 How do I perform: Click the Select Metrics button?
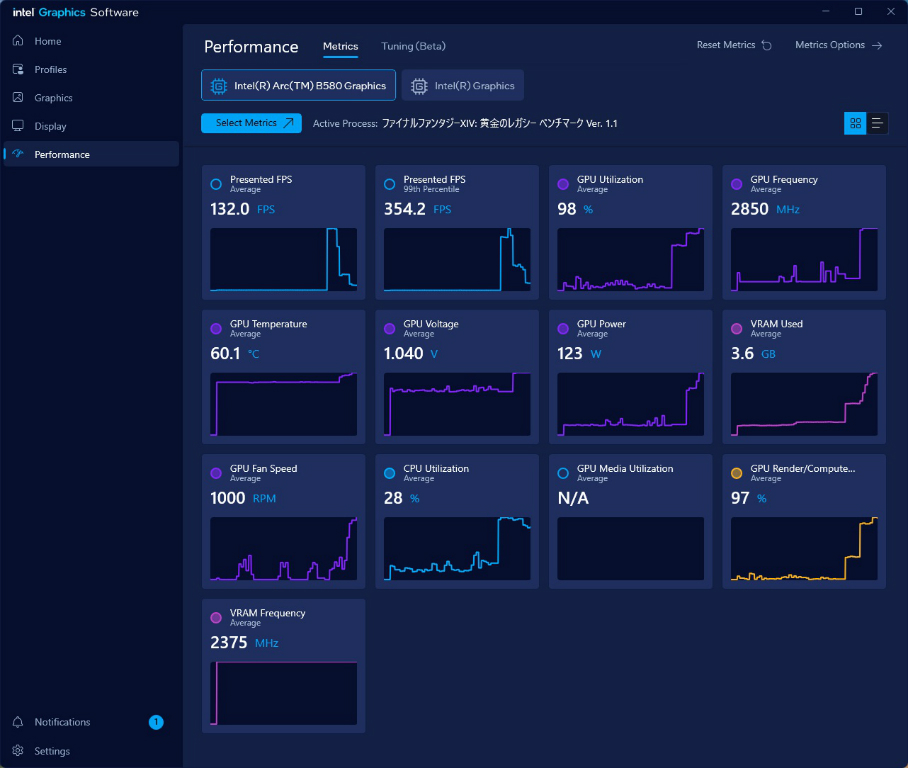coord(251,123)
